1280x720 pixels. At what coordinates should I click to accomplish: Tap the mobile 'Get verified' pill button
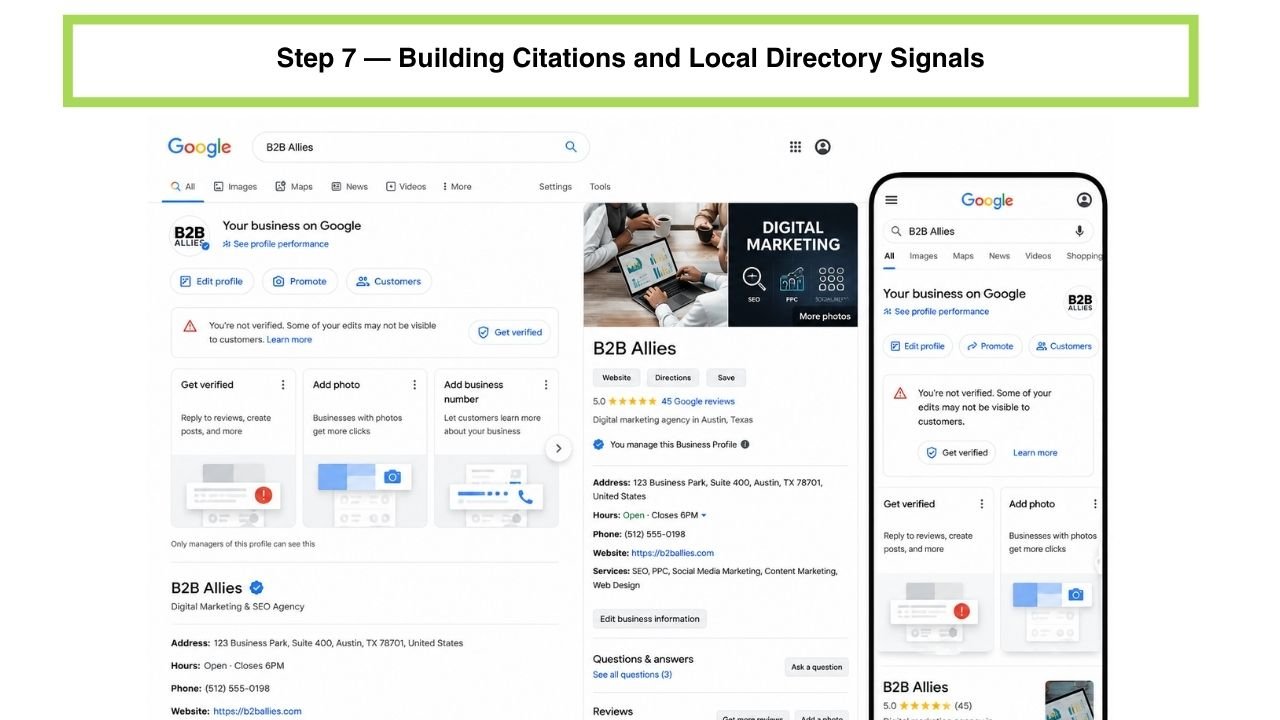957,453
